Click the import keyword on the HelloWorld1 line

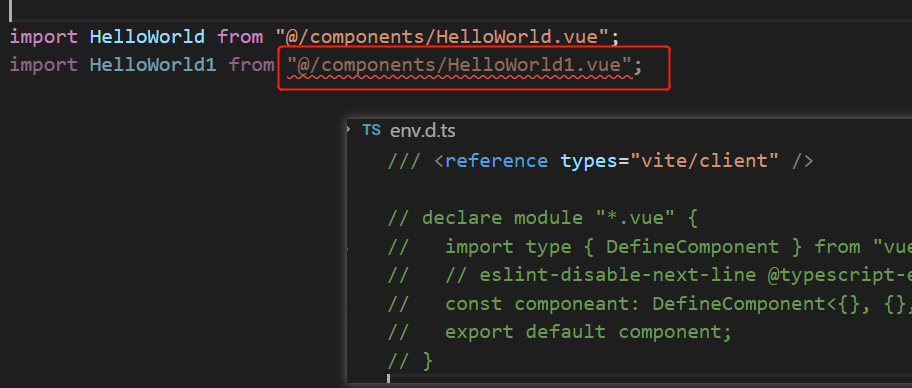pyautogui.click(x=44, y=65)
